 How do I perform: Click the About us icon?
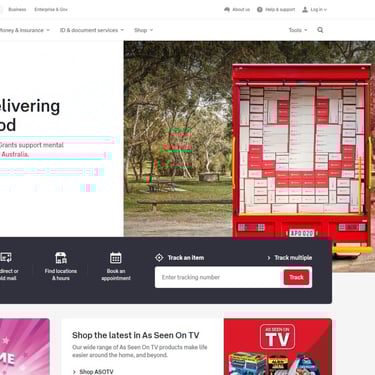pos(227,9)
